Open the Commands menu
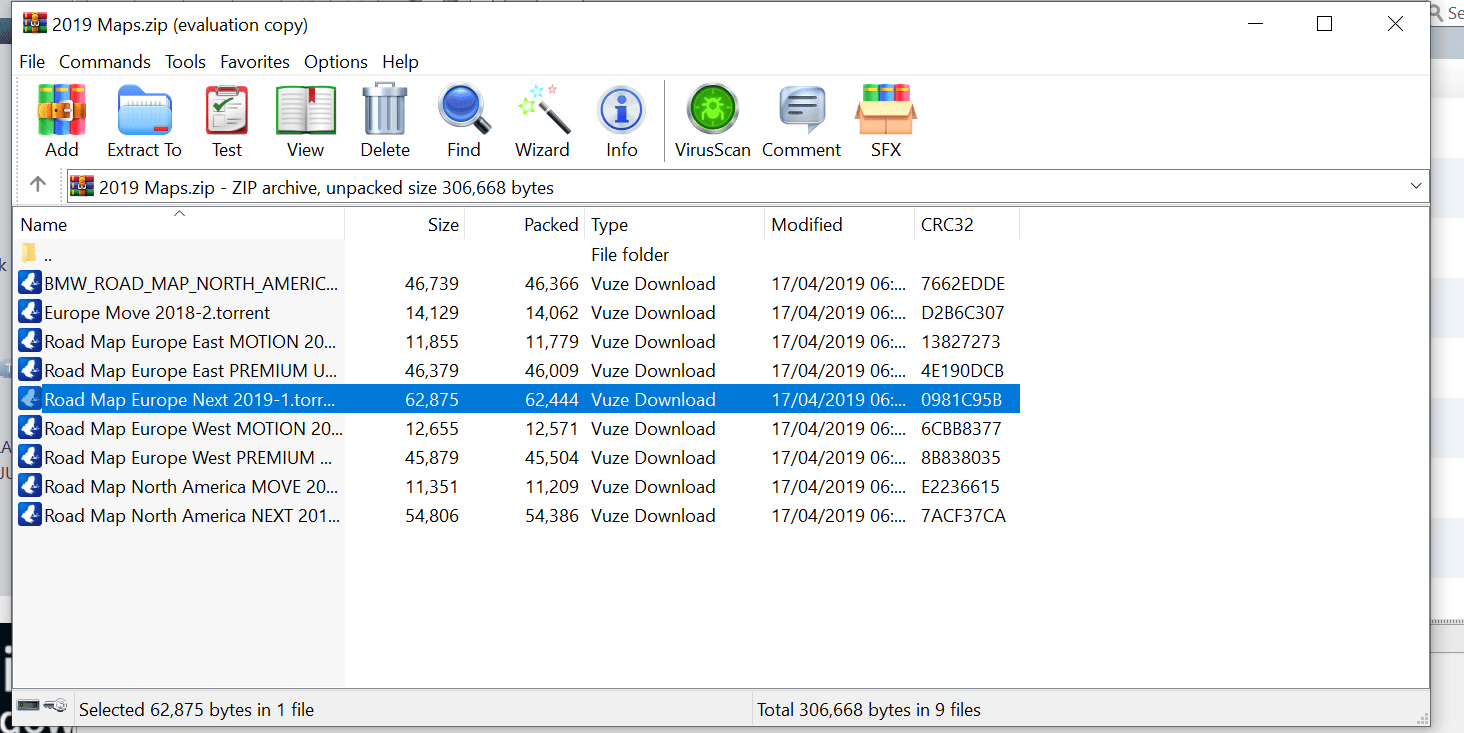This screenshot has height=733, width=1464. pyautogui.click(x=105, y=62)
